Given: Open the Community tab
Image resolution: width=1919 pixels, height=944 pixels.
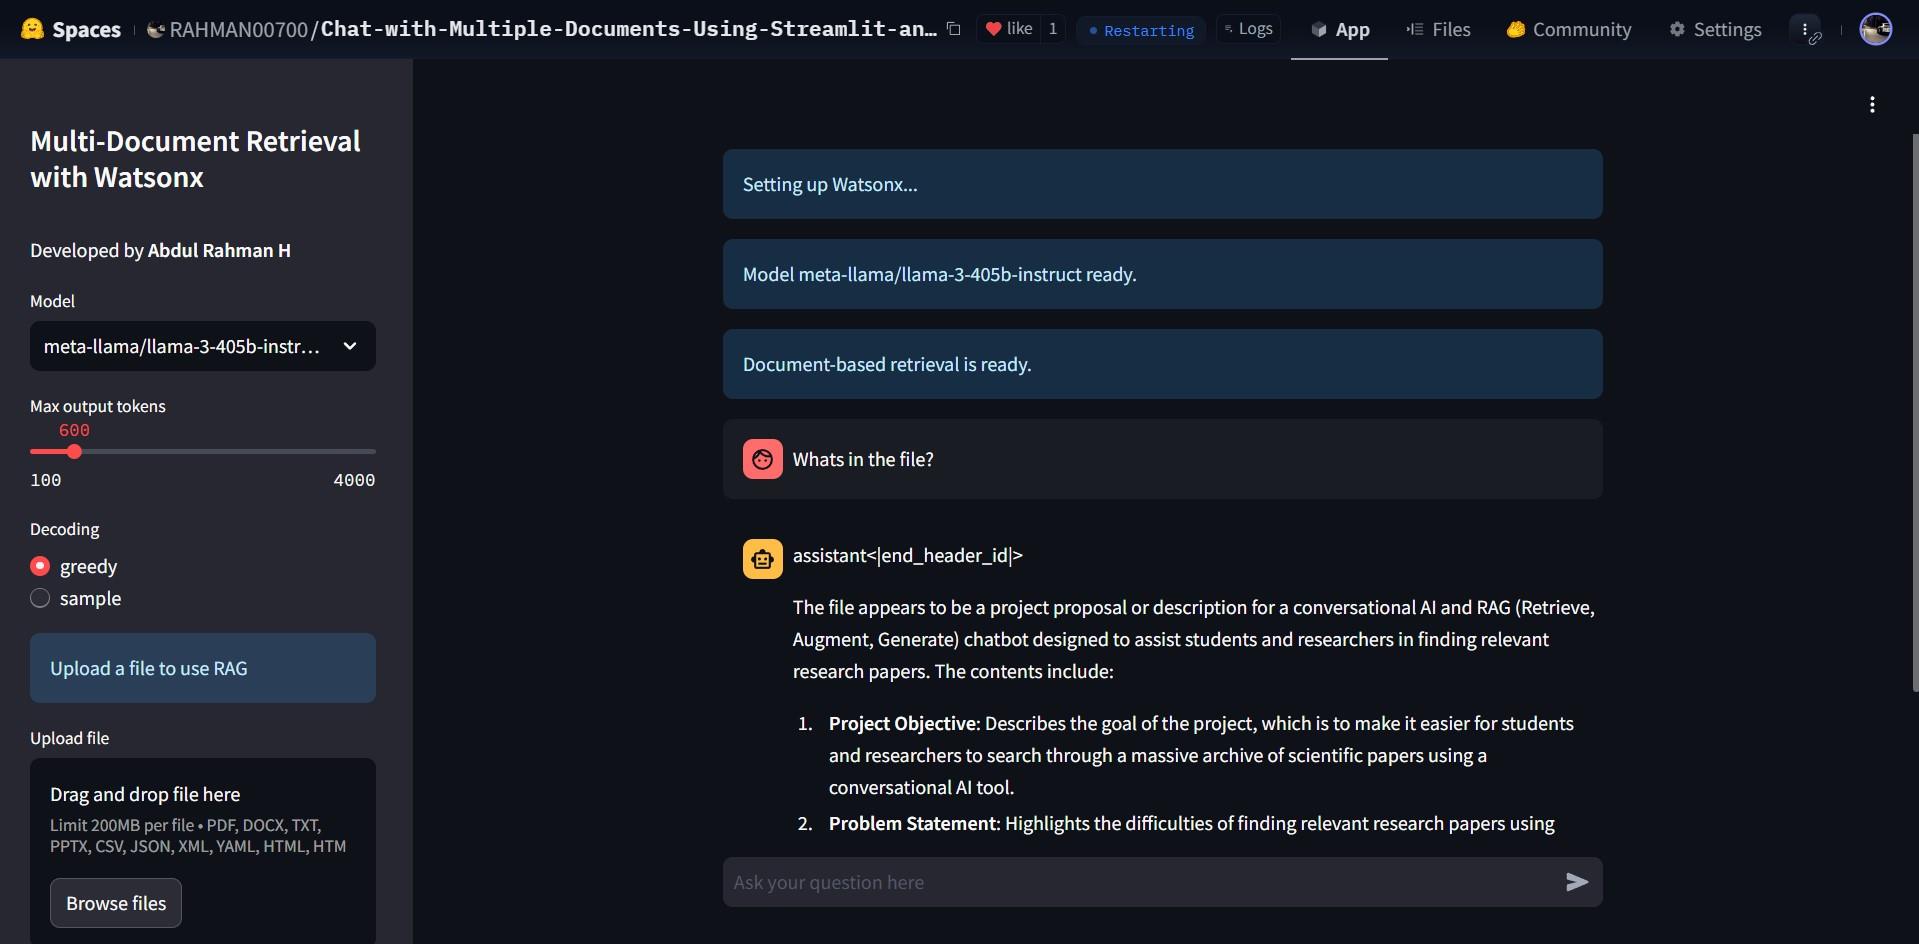Looking at the screenshot, I should [1569, 30].
